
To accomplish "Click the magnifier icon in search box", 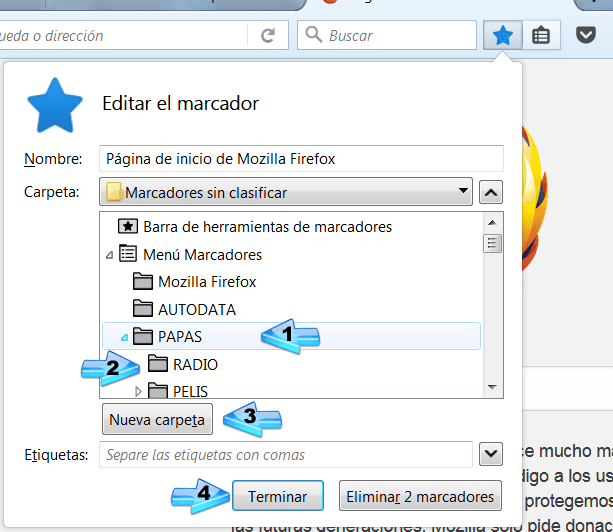I will (x=314, y=34).
